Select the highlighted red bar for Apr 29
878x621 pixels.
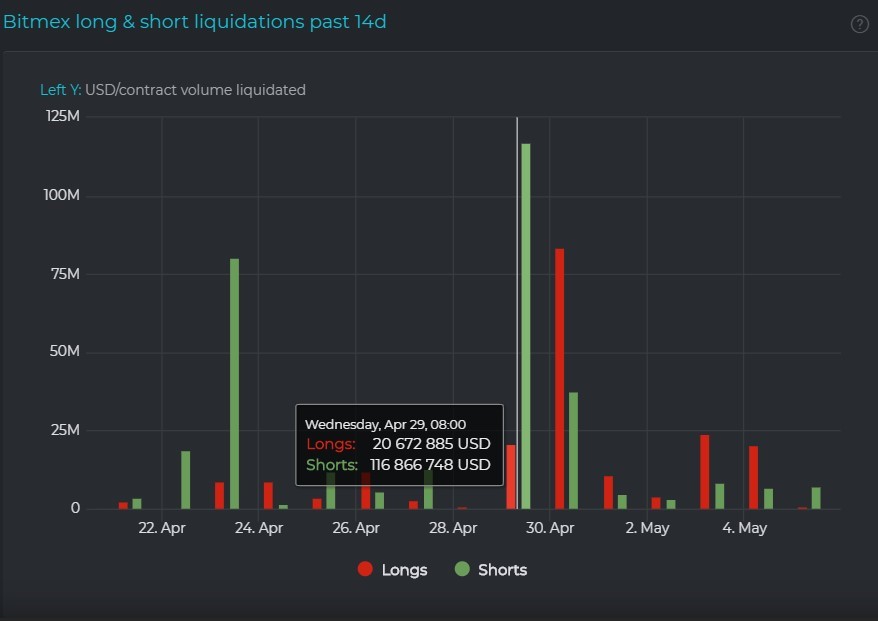tap(511, 477)
